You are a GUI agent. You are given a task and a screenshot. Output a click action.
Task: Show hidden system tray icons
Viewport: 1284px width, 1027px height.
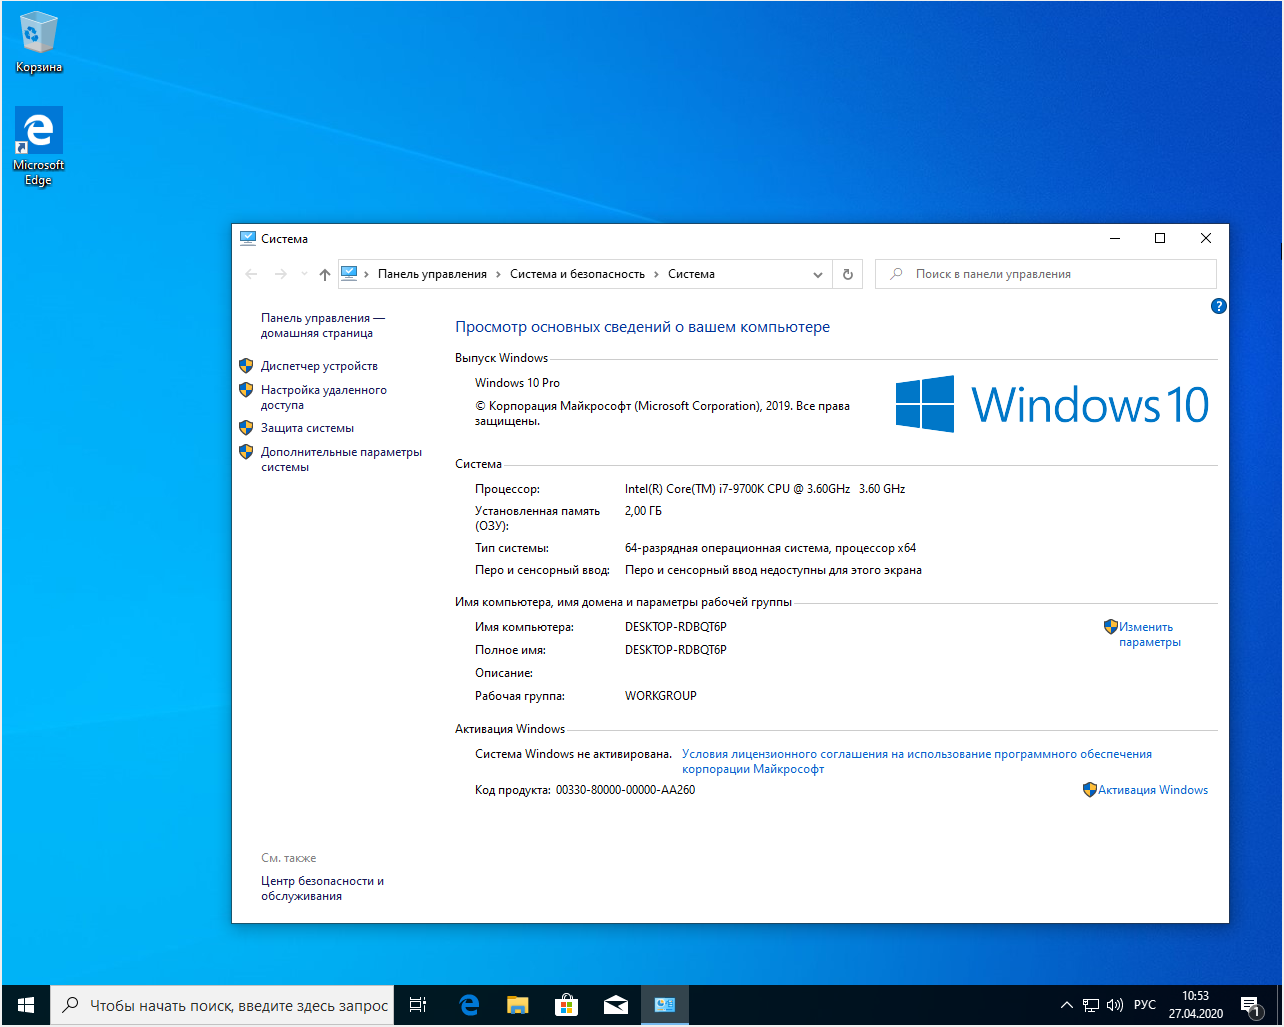click(1067, 1005)
